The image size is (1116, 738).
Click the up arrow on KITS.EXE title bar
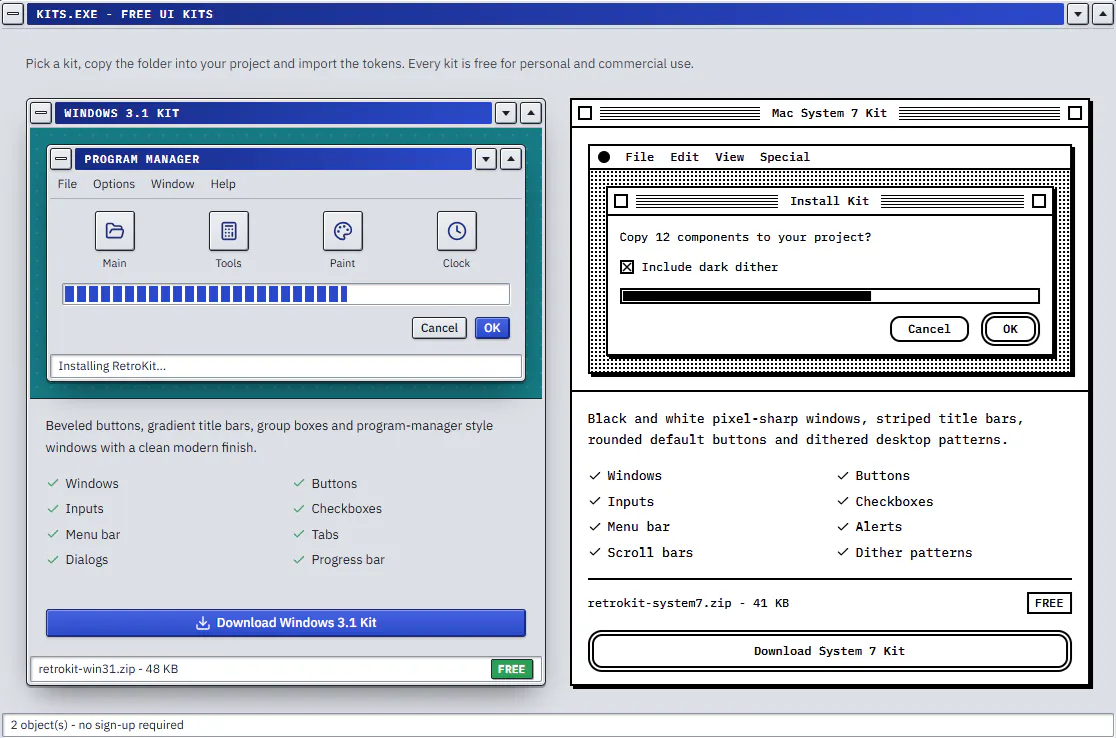pos(1102,14)
